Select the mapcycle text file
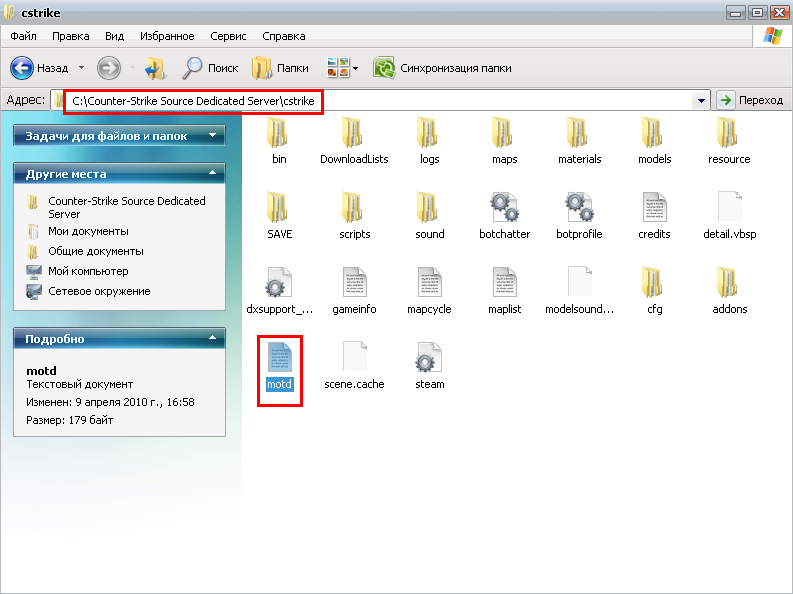The height and width of the screenshot is (594, 793). coord(429,290)
